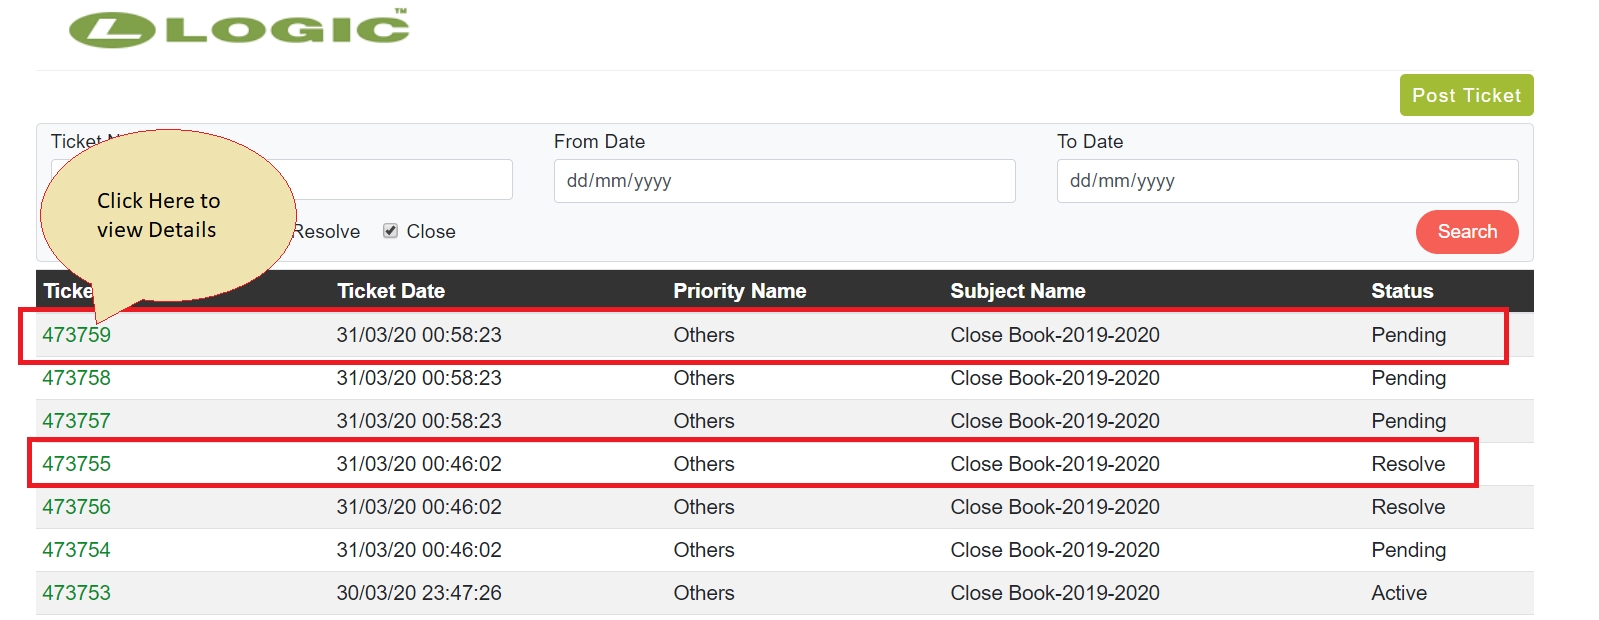
Task: Click the 'Click Here to view Details' callout
Action: [x=158, y=215]
